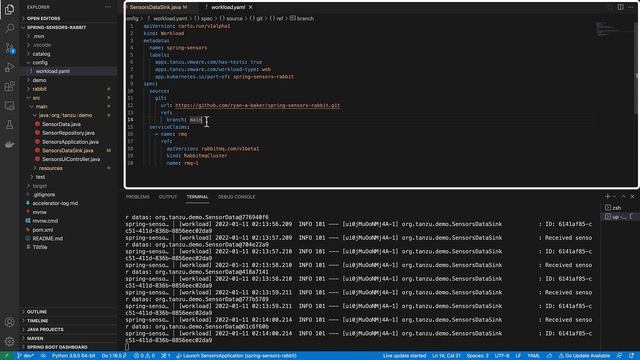Image resolution: width=640 pixels, height=360 pixels.
Task: Open the Remote Explorer view
Action: pos(9,106)
